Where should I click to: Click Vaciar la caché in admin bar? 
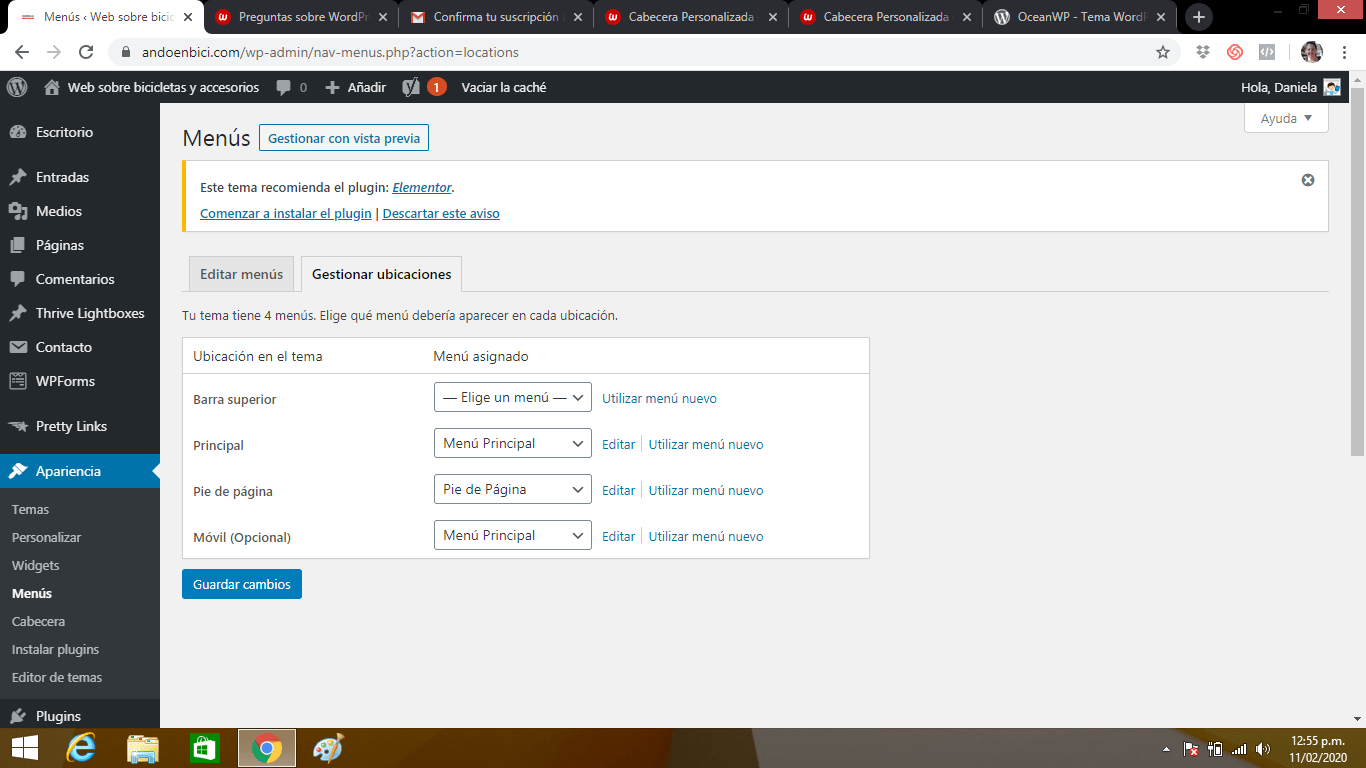coord(504,87)
